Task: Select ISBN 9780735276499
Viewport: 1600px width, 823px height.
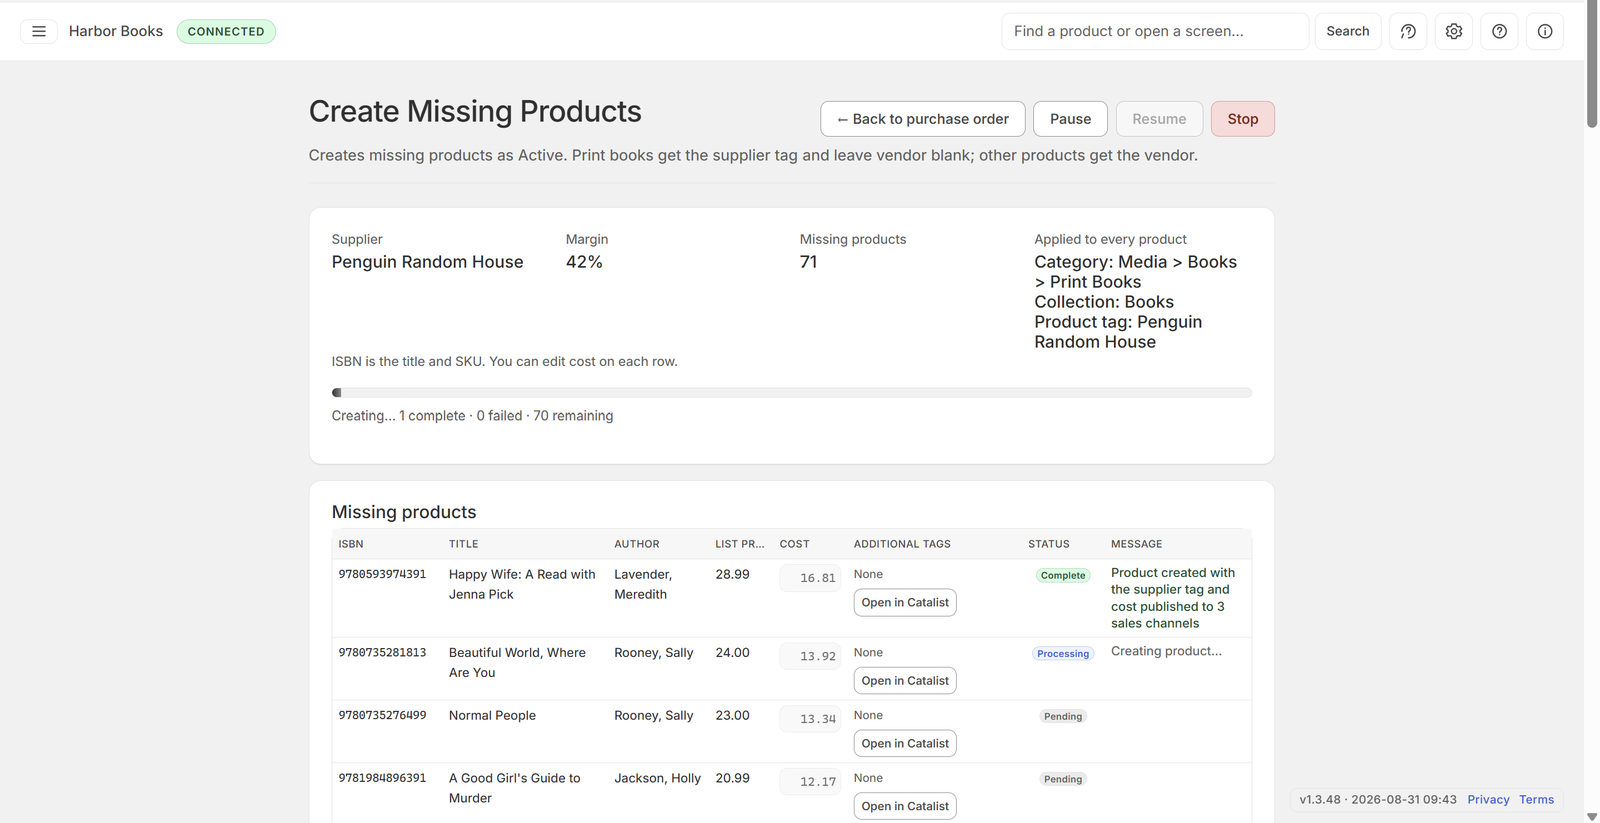Action: pos(382,715)
